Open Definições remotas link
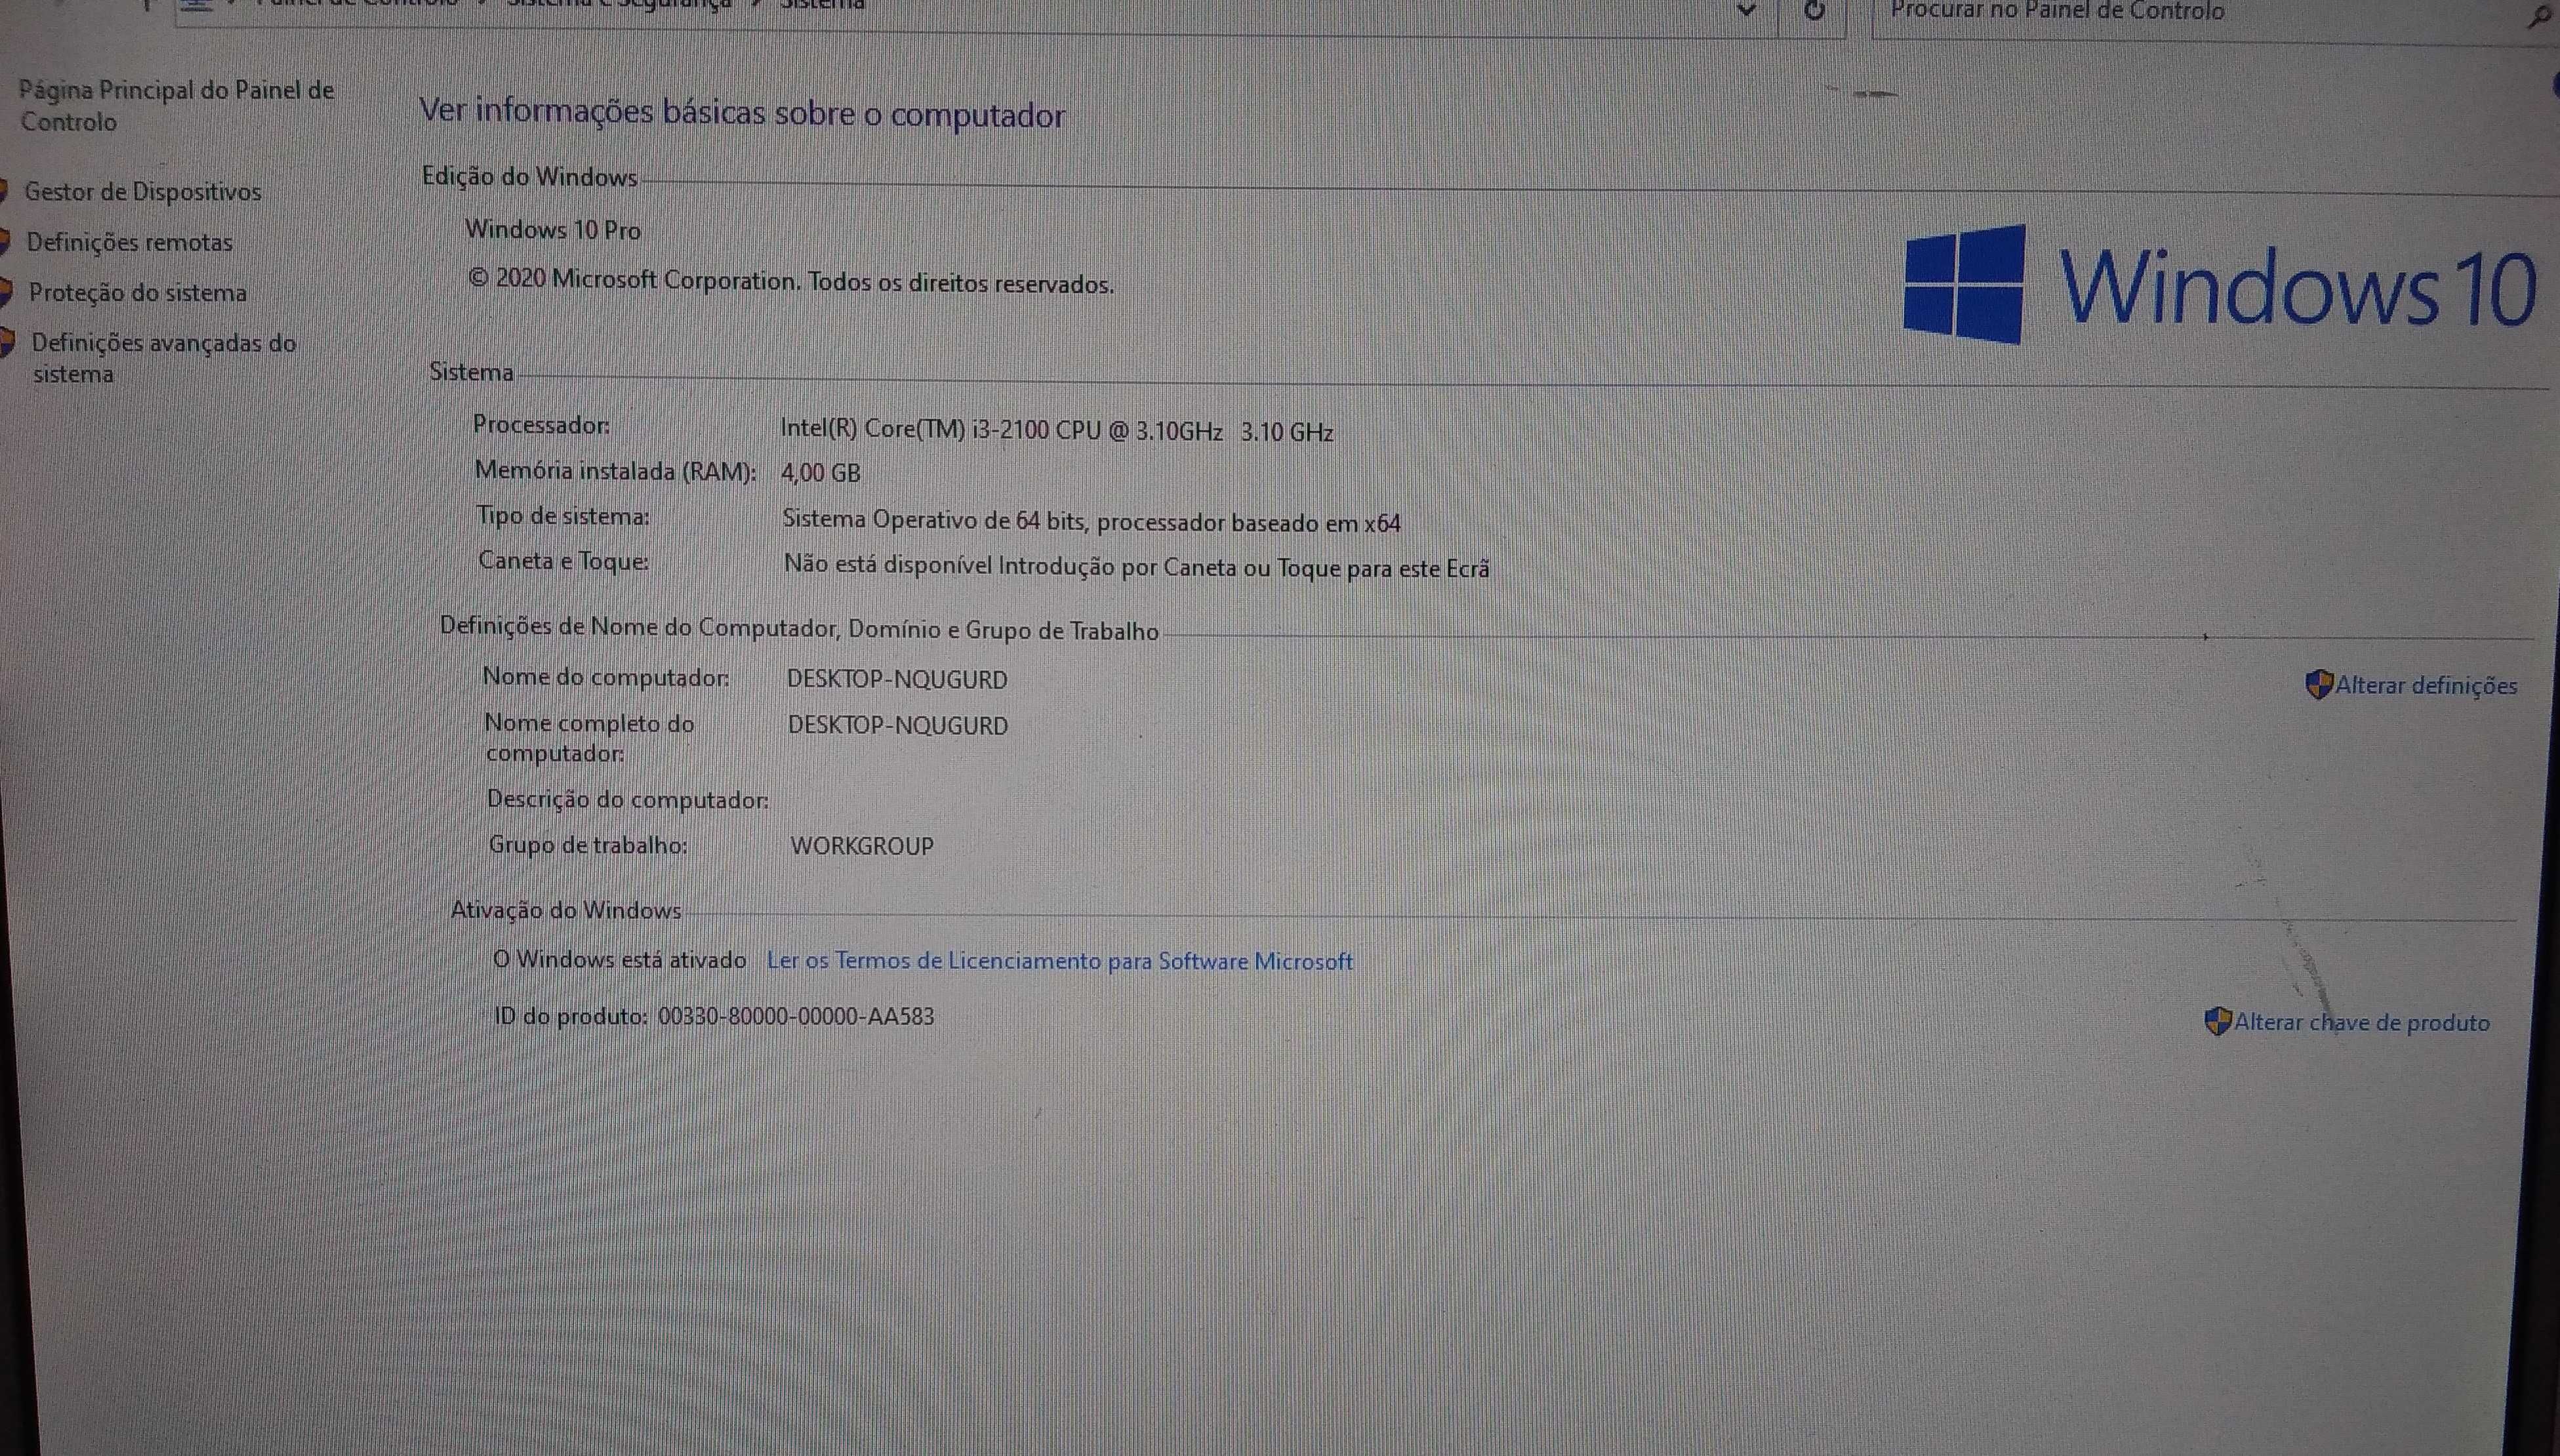 pyautogui.click(x=129, y=242)
